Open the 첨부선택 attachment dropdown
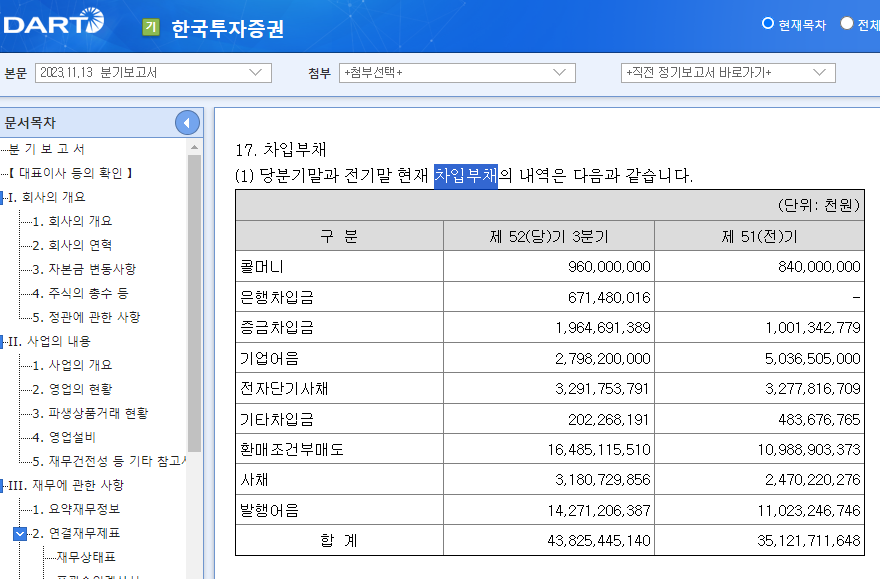 point(460,72)
